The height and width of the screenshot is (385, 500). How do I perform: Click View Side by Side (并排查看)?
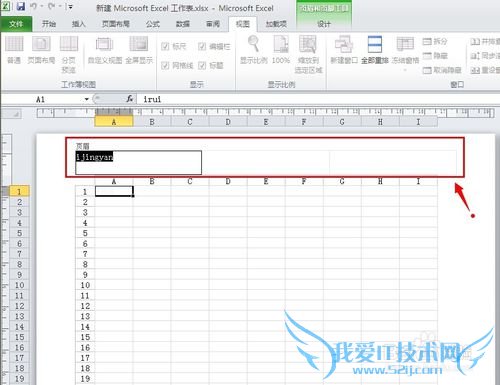pos(485,41)
